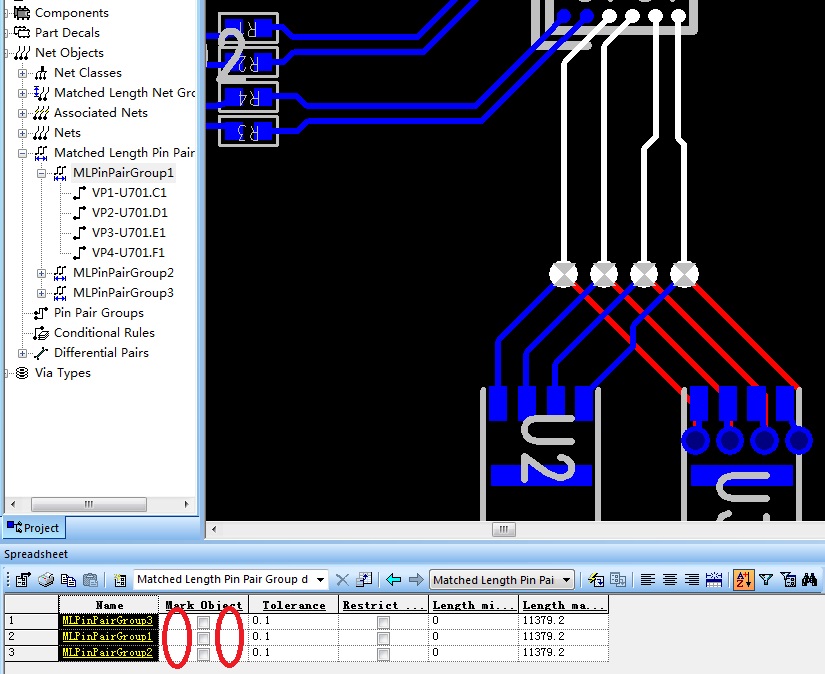Select Net Objects in the tree
Screen dimensions: 825x674
(69, 53)
